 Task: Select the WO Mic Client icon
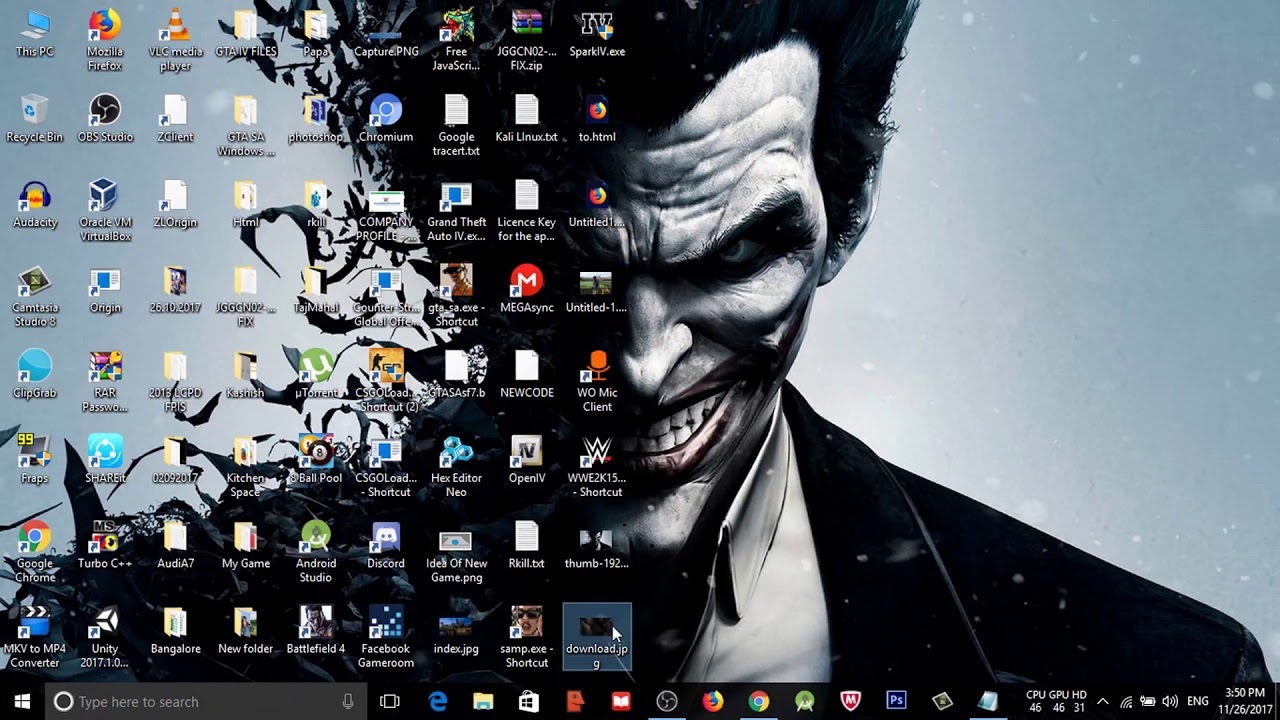(x=597, y=381)
